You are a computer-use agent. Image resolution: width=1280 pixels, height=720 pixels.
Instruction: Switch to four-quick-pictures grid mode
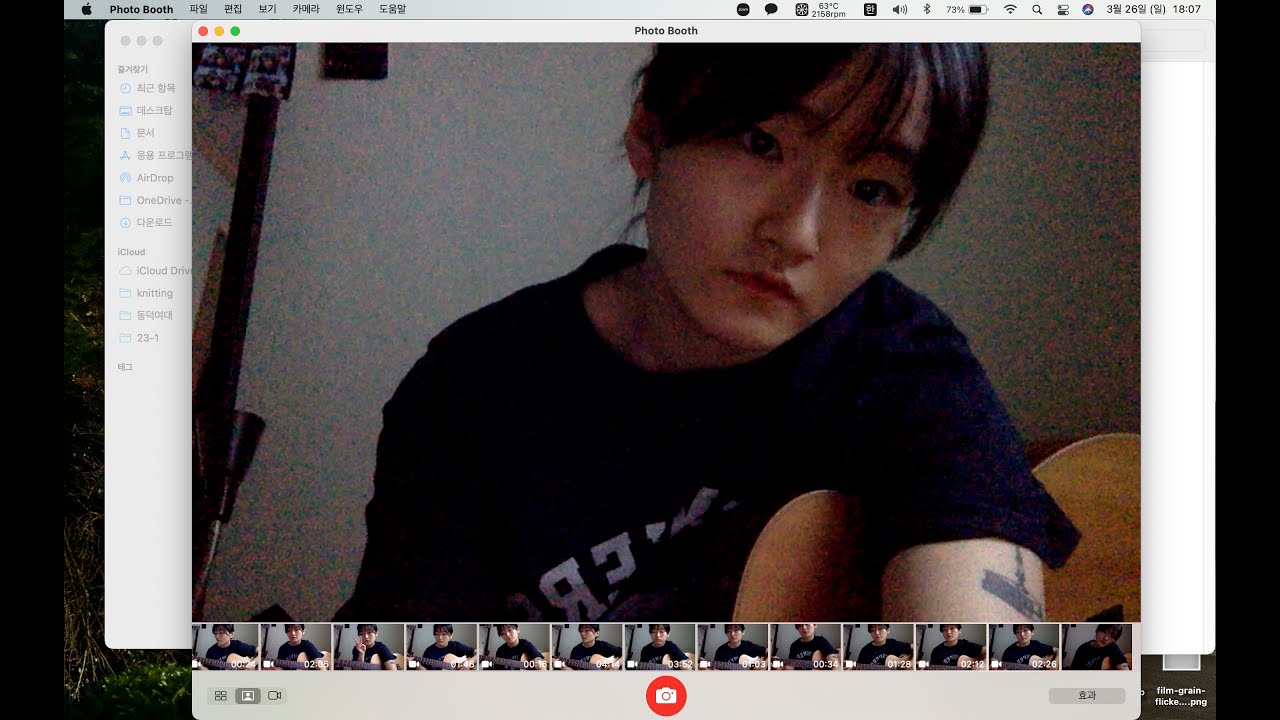click(221, 695)
